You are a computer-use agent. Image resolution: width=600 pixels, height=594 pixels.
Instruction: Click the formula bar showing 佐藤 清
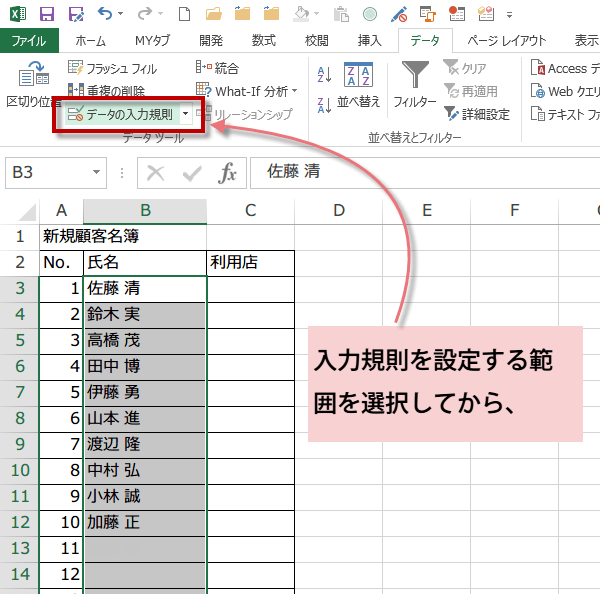425,173
